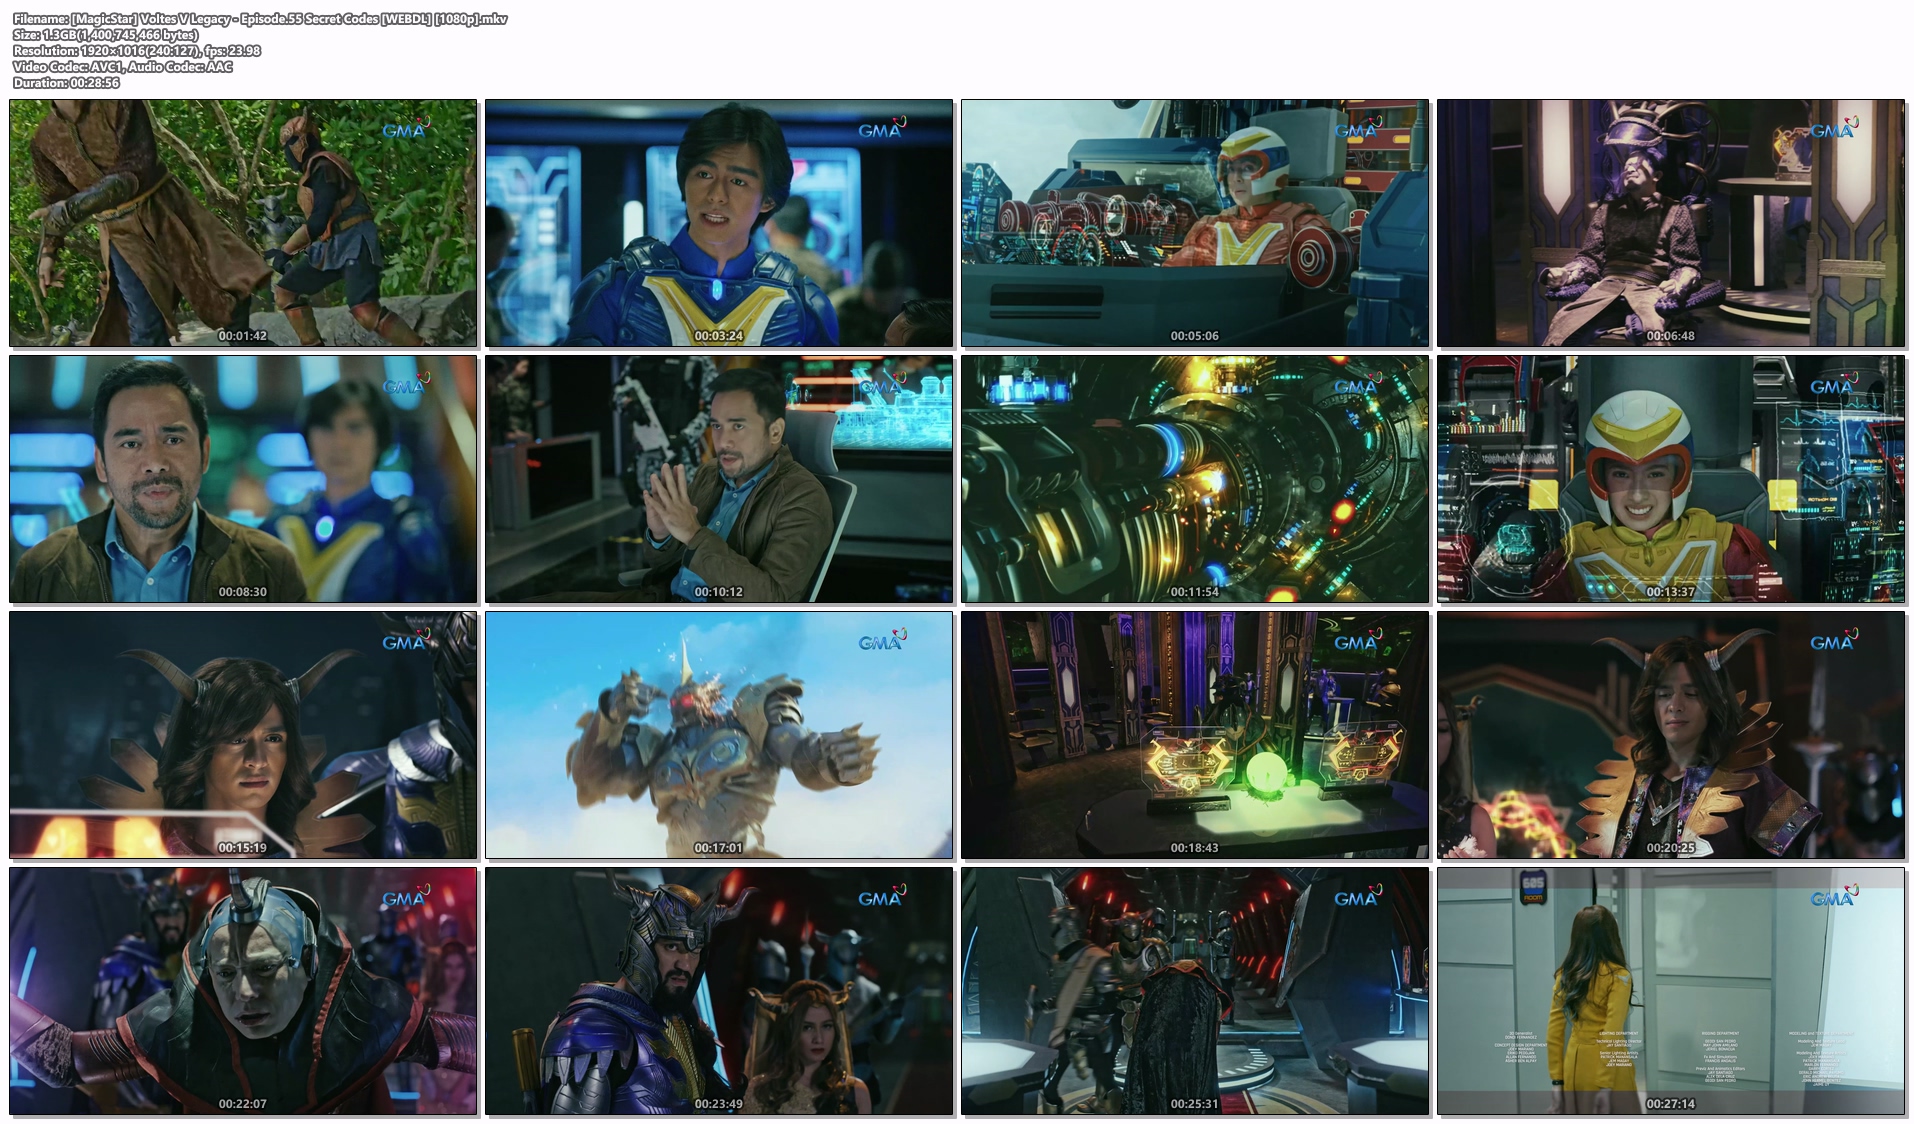1914x1124 pixels.
Task: Click the giant robot sky thumbnail at 00:17:01
Action: [719, 734]
